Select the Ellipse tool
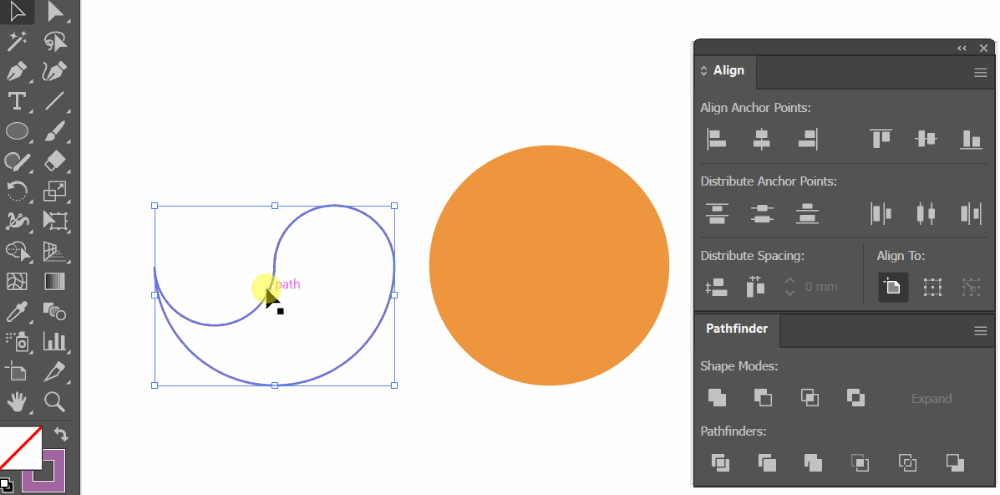The width and height of the screenshot is (1000, 495). pyautogui.click(x=17, y=131)
